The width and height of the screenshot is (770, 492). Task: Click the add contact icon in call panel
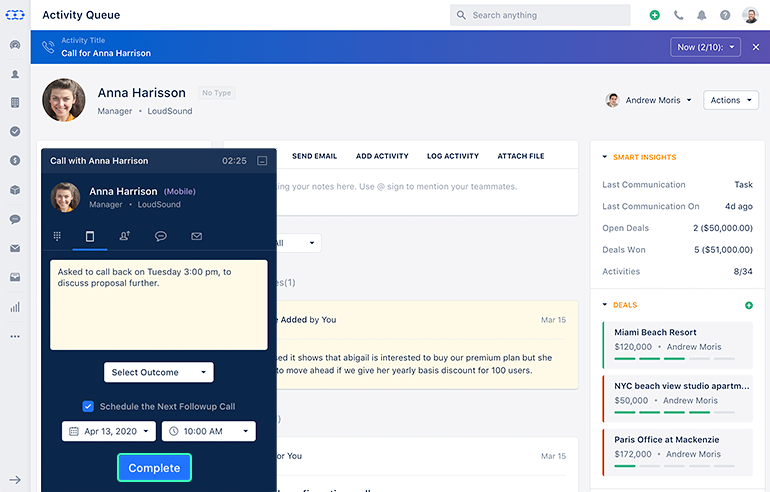tap(125, 236)
